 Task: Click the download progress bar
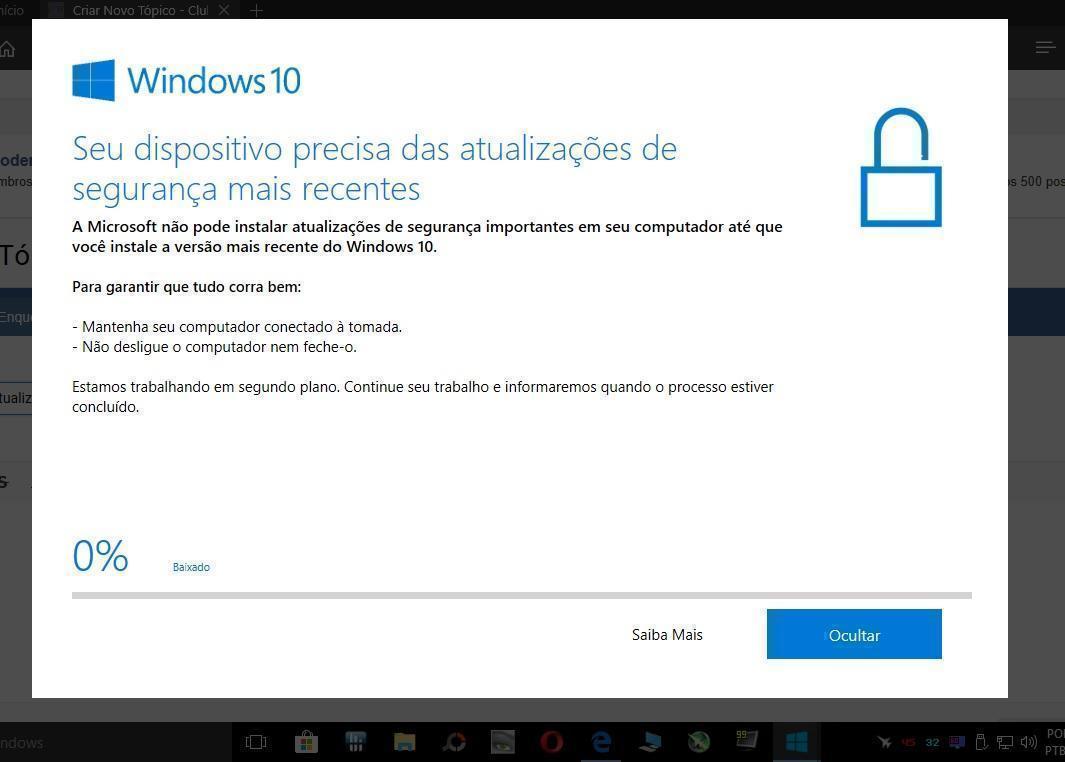pos(522,596)
